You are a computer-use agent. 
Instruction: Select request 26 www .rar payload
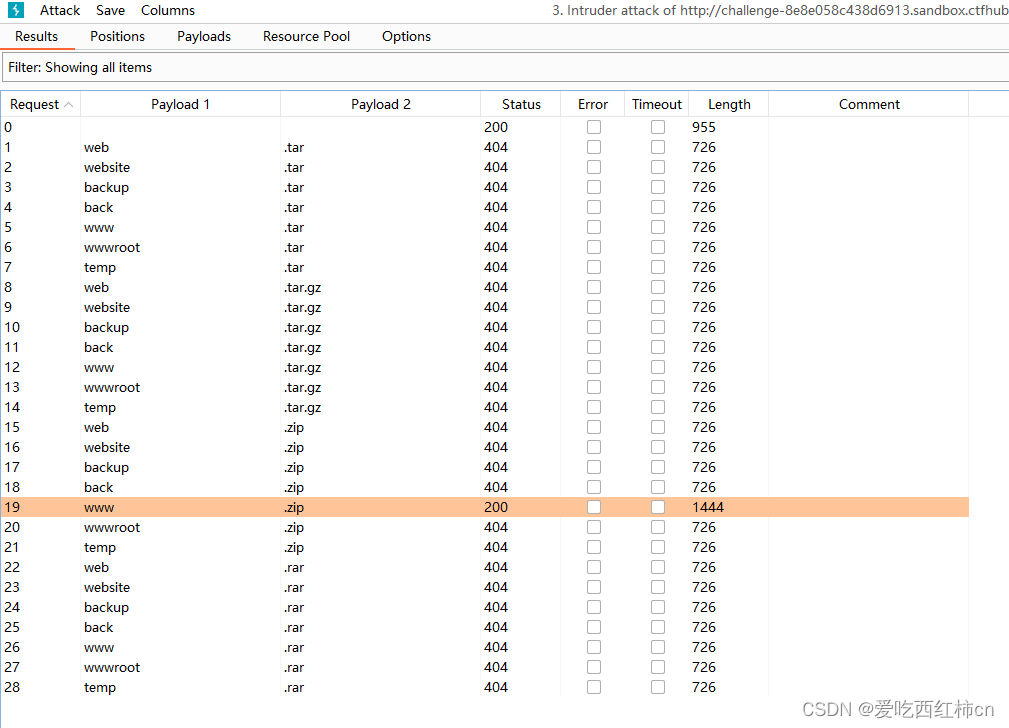coord(99,648)
